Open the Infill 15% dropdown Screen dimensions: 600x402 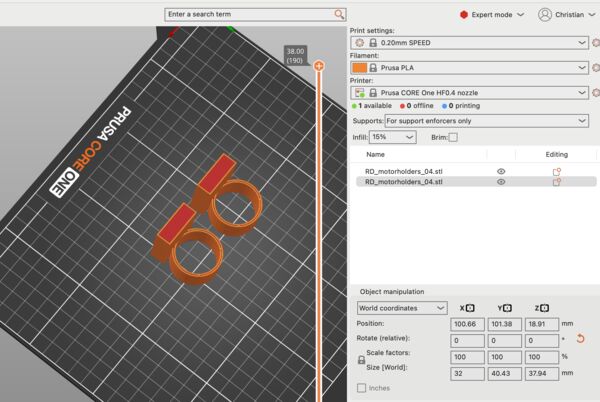pyautogui.click(x=392, y=137)
